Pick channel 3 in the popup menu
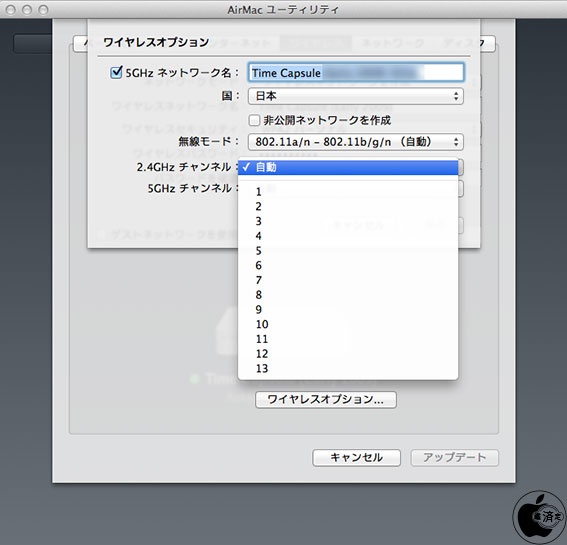This screenshot has height=545, width=567. 348,221
